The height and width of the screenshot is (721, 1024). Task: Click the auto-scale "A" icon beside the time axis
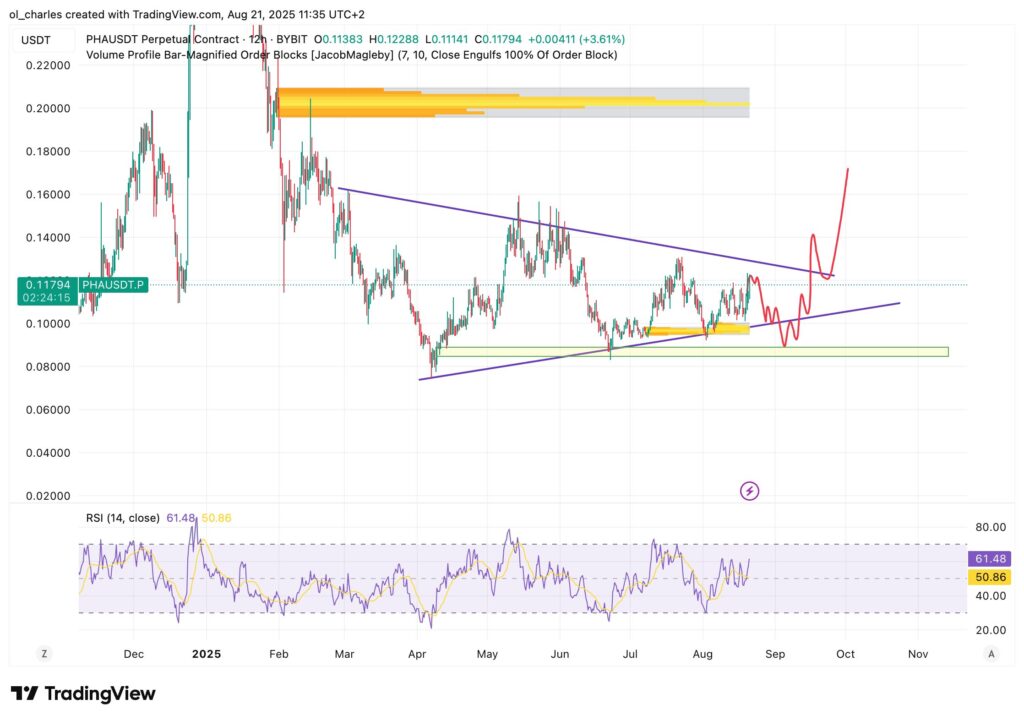coord(990,653)
